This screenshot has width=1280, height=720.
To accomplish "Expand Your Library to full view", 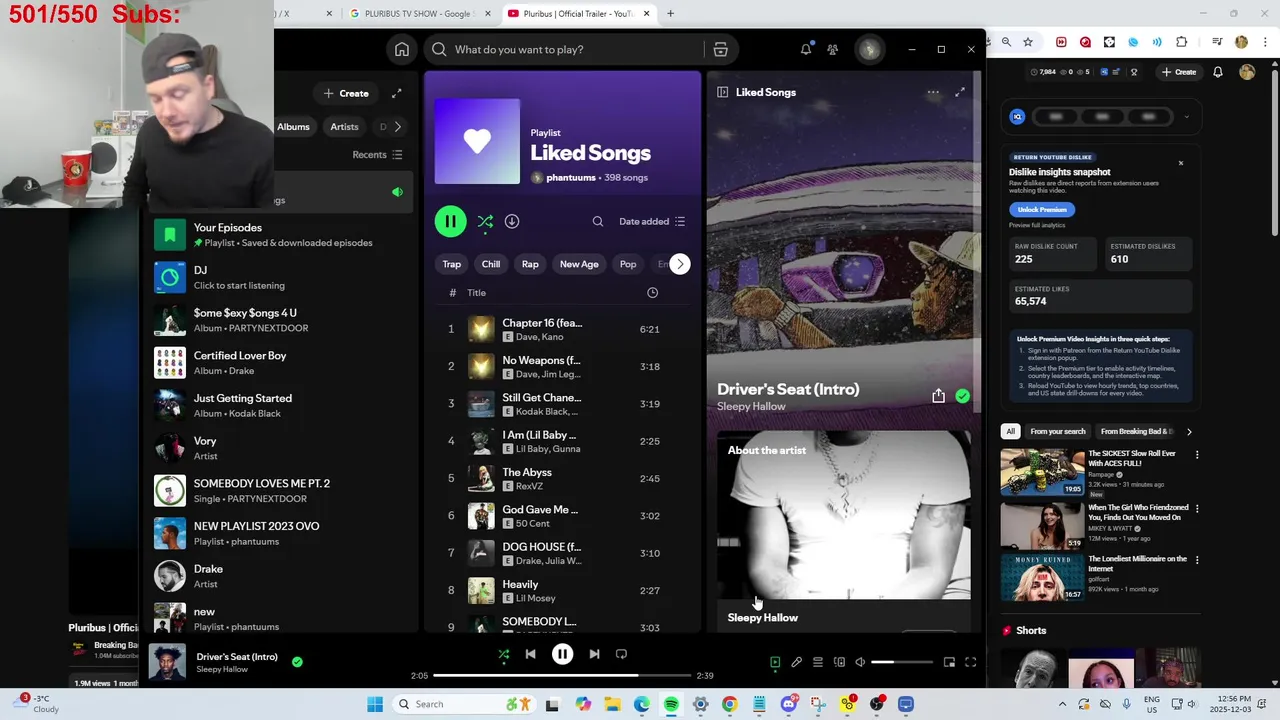I will pos(397,93).
